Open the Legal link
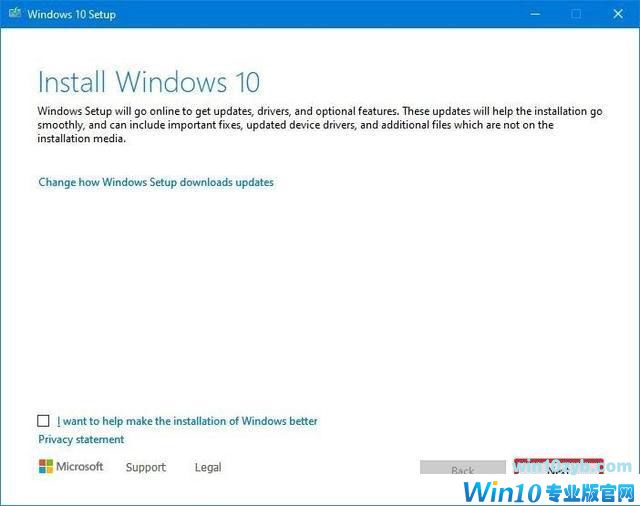 click(208, 467)
